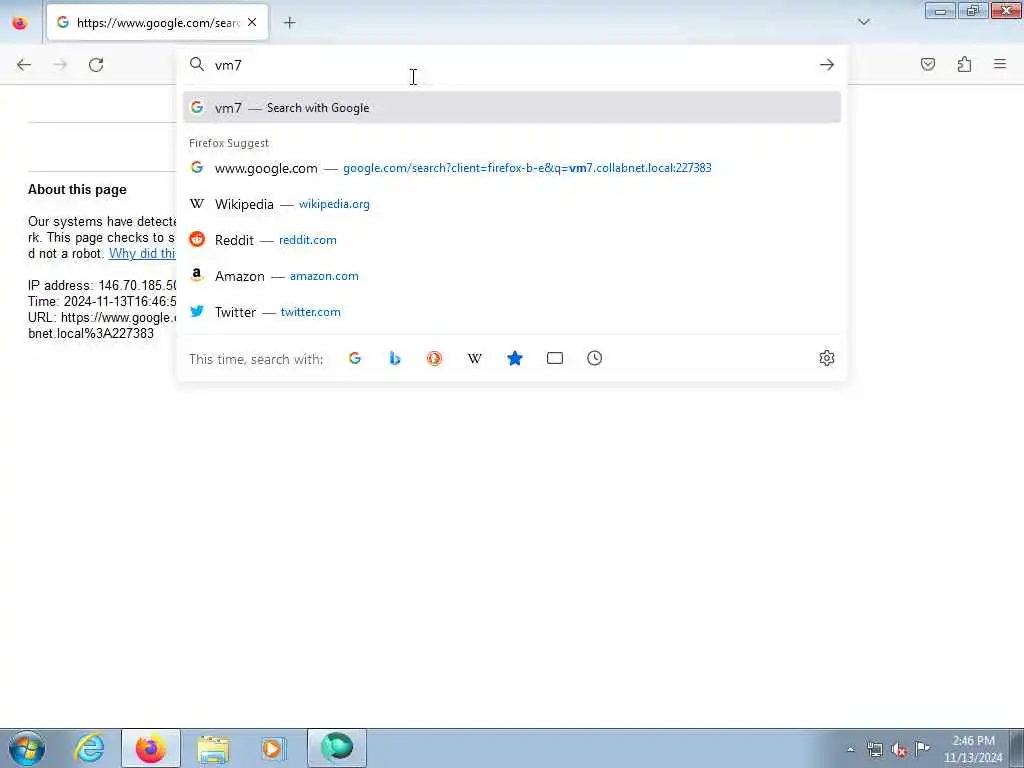The width and height of the screenshot is (1024, 768).
Task: Click the go arrow in address bar
Action: pos(827,65)
